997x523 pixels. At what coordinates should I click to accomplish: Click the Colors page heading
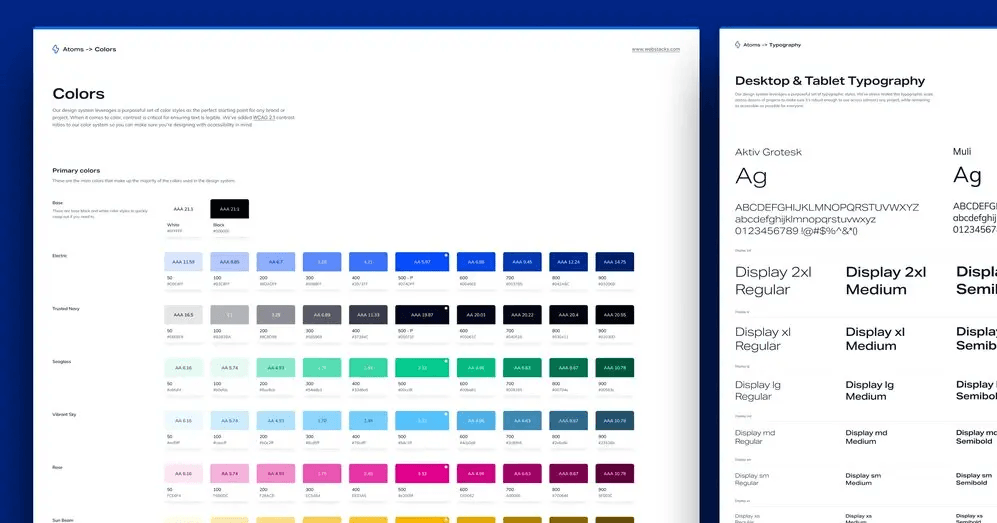[x=78, y=94]
